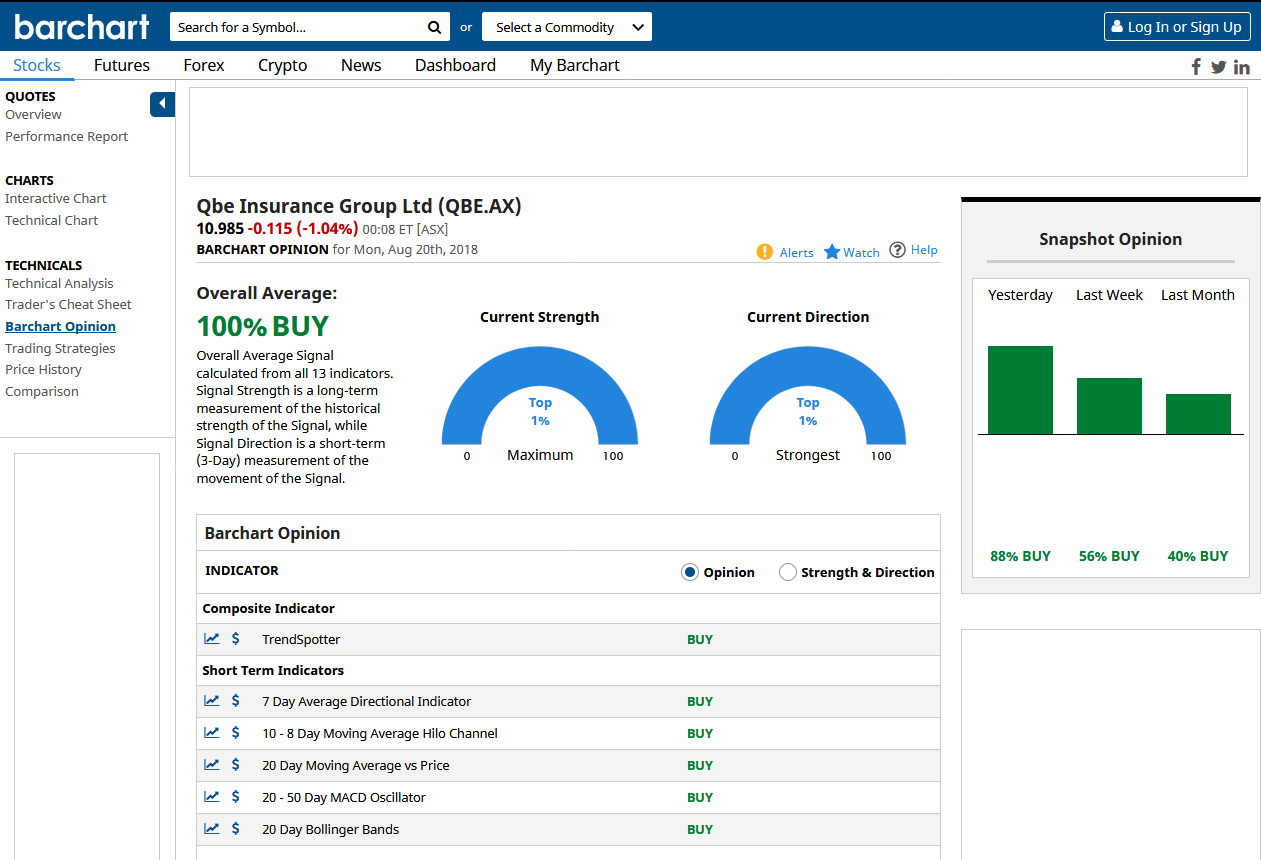The image size is (1261, 860).
Task: Open the Technical Analysis link
Action: point(59,283)
